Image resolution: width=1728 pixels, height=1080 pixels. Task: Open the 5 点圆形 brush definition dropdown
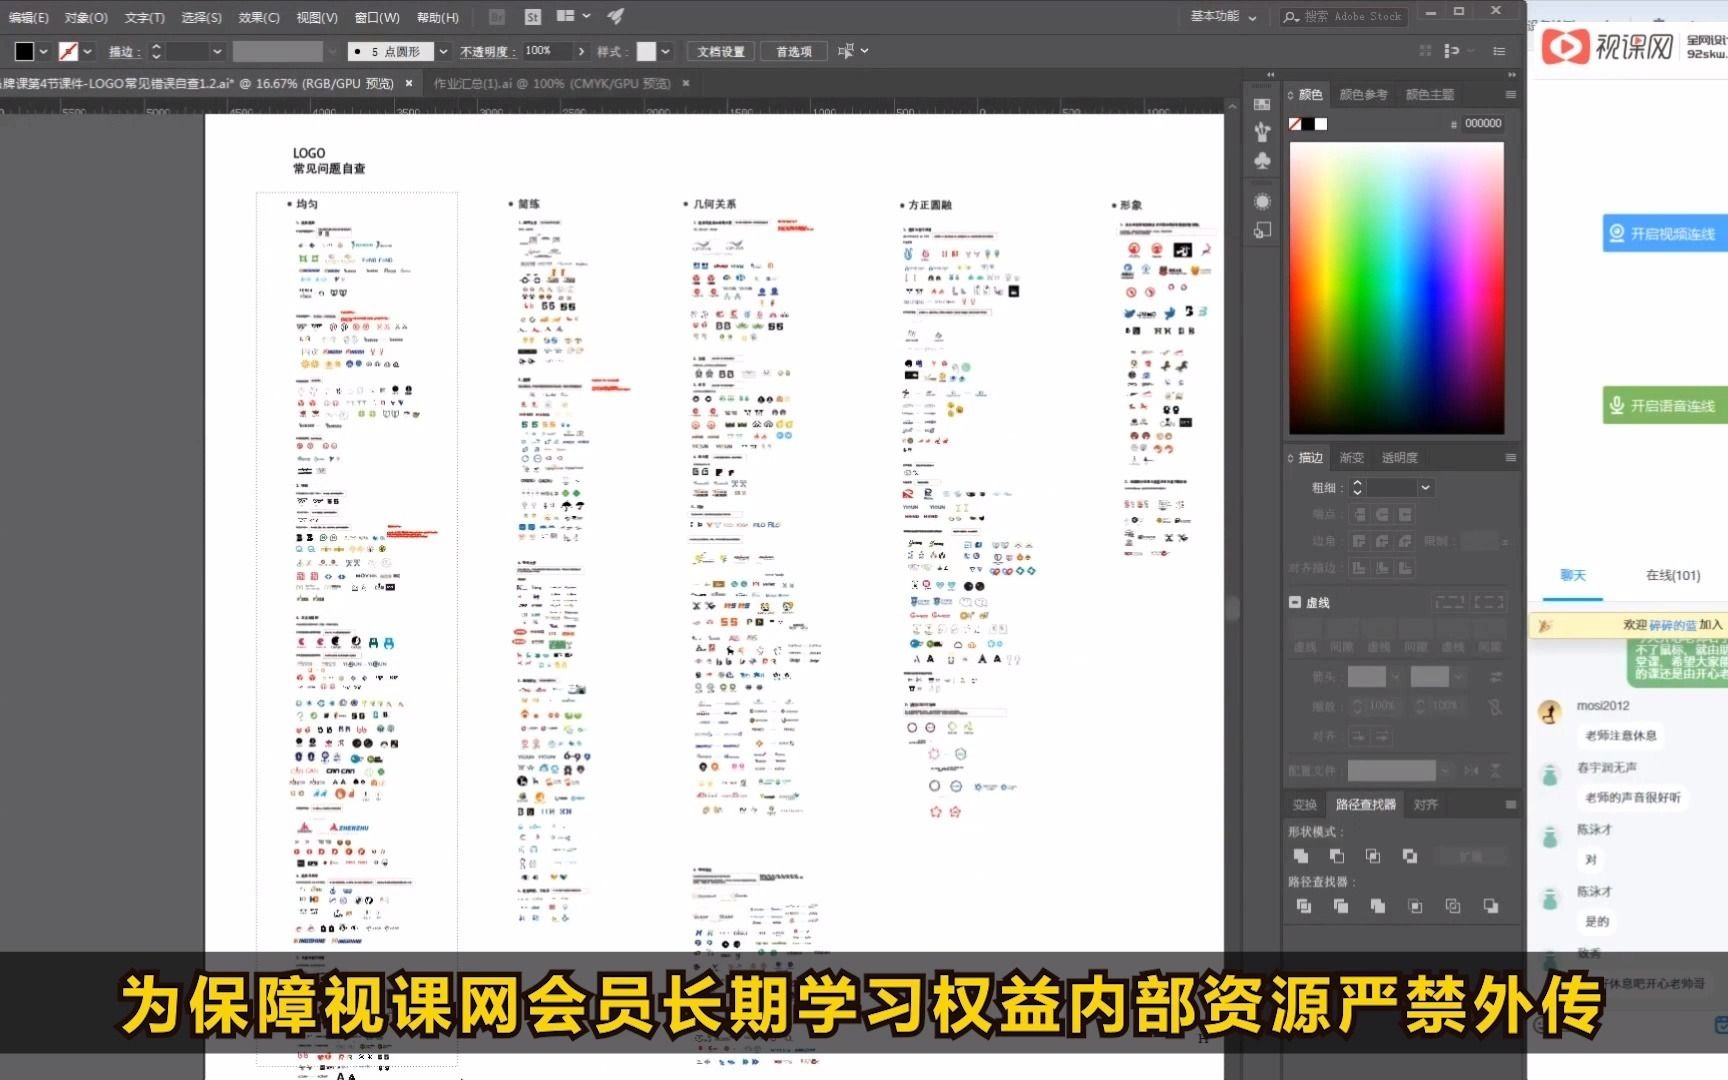(x=443, y=51)
